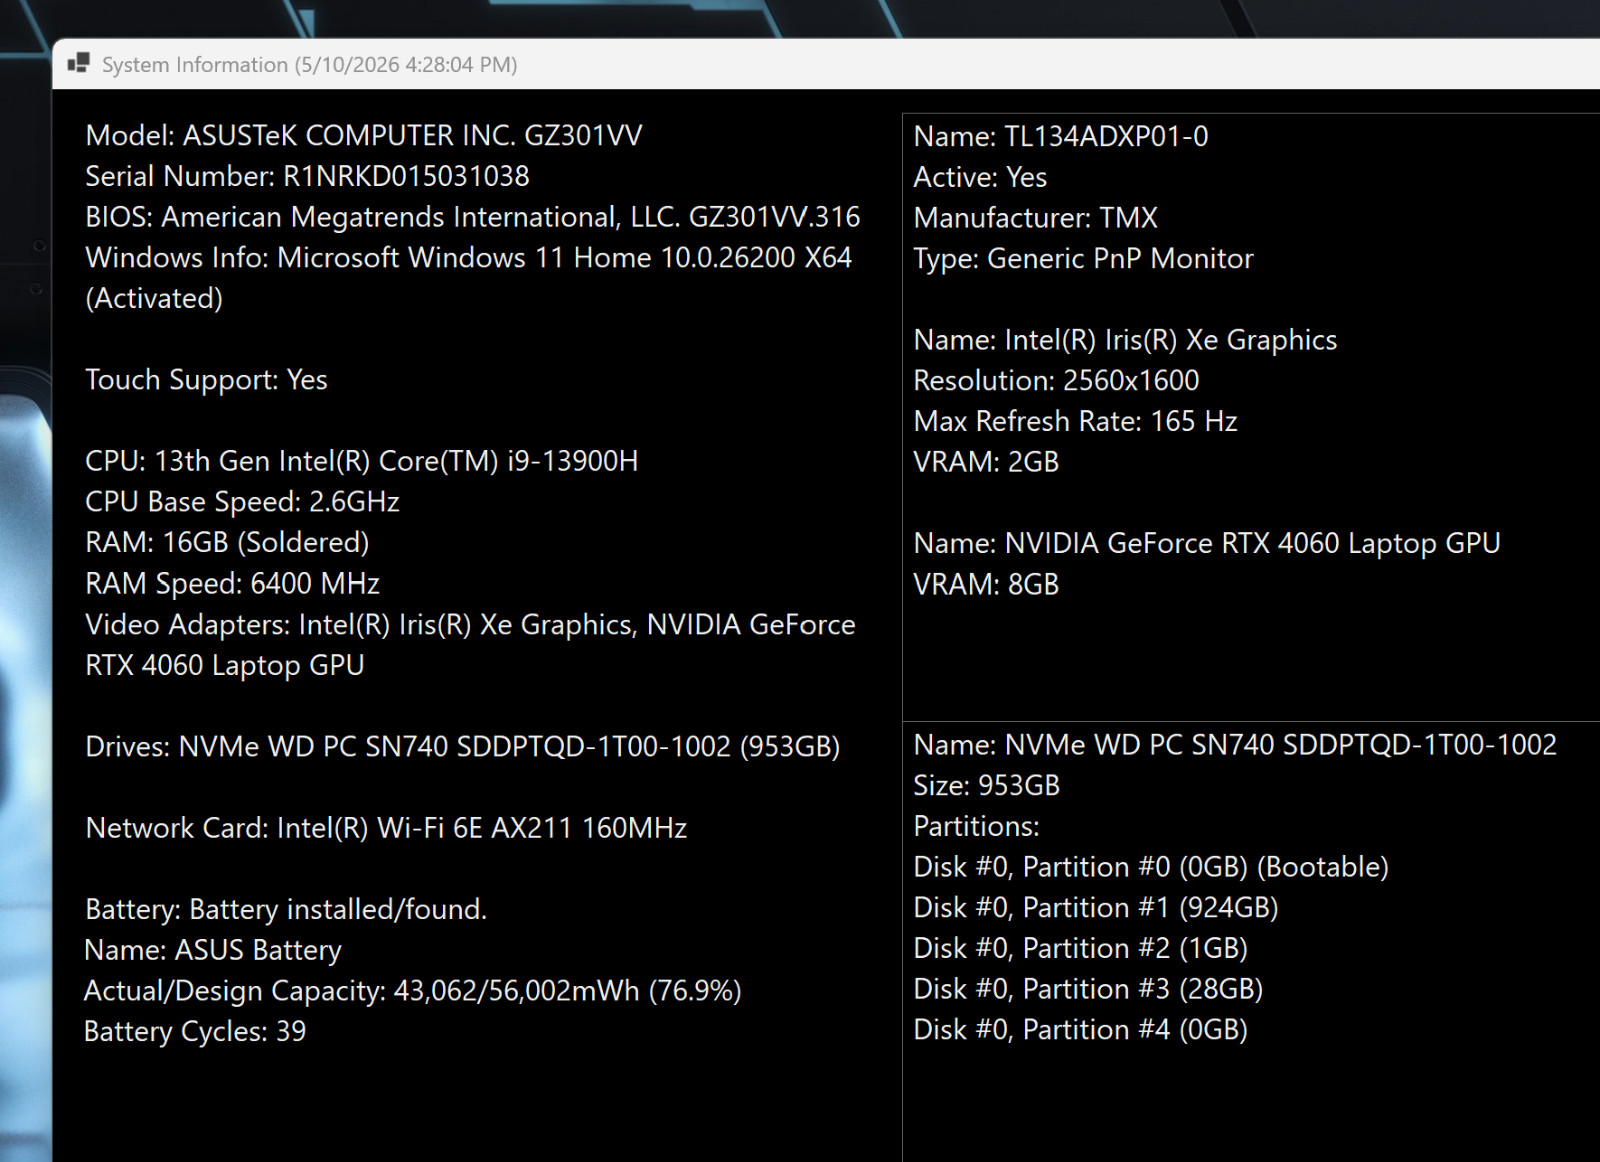Click RAM Speed: 6400 MHz line
The height and width of the screenshot is (1162, 1600).
click(232, 584)
